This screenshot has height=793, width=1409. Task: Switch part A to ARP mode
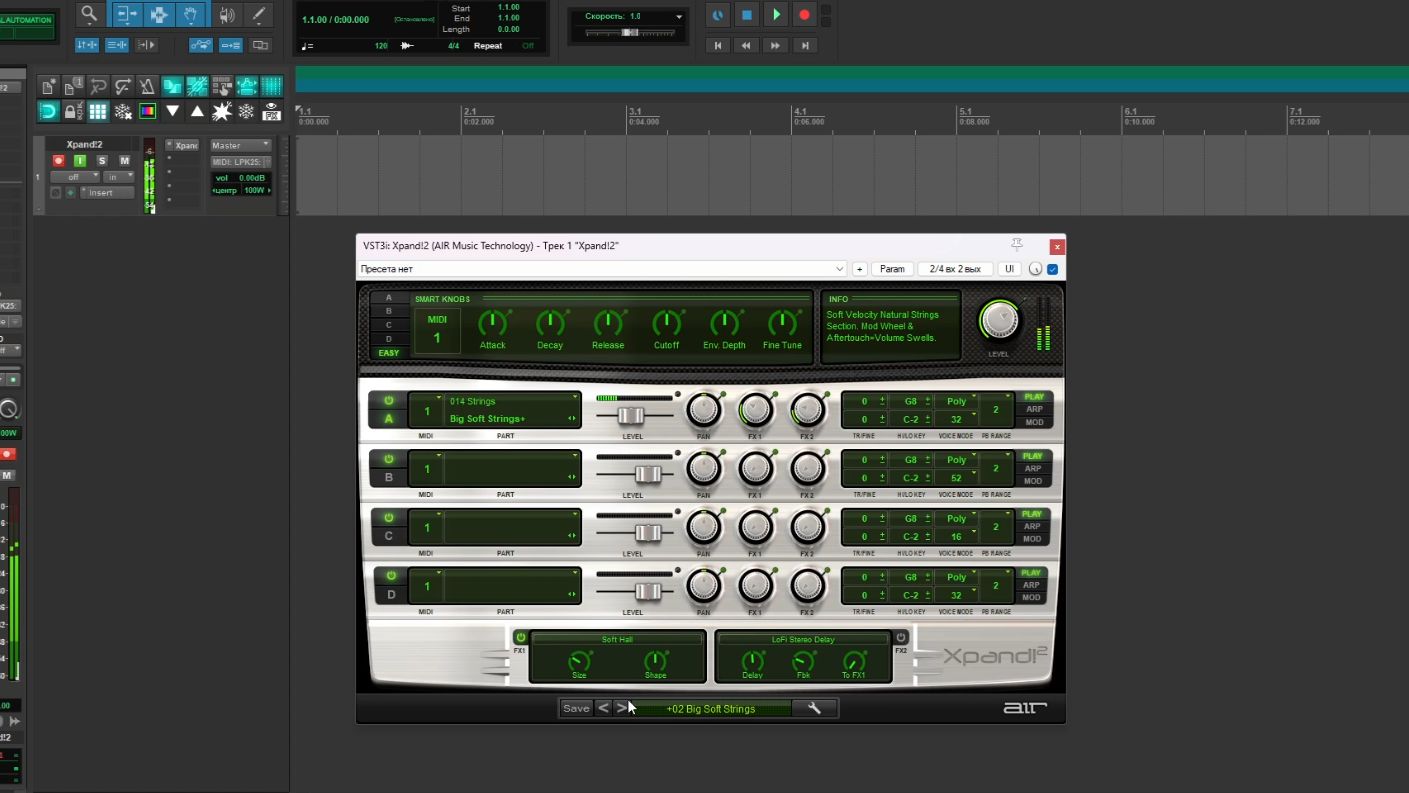point(1033,409)
